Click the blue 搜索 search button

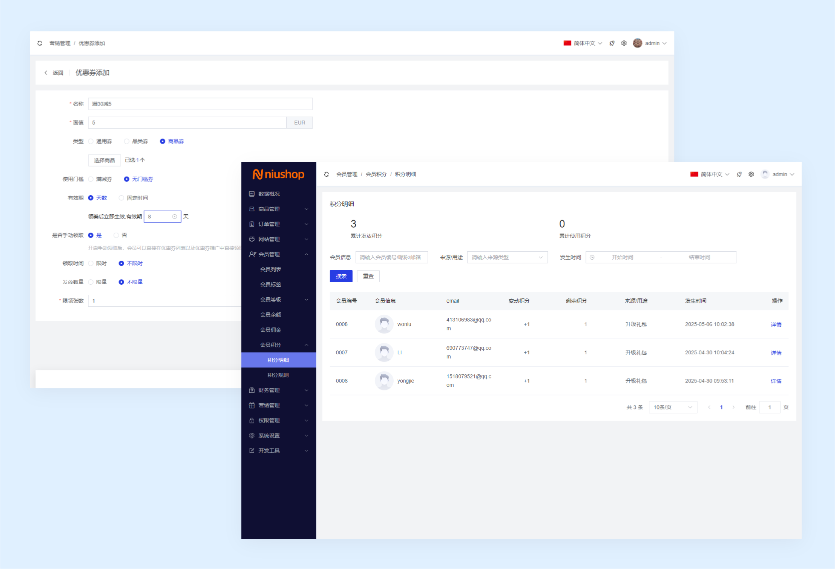[x=340, y=276]
